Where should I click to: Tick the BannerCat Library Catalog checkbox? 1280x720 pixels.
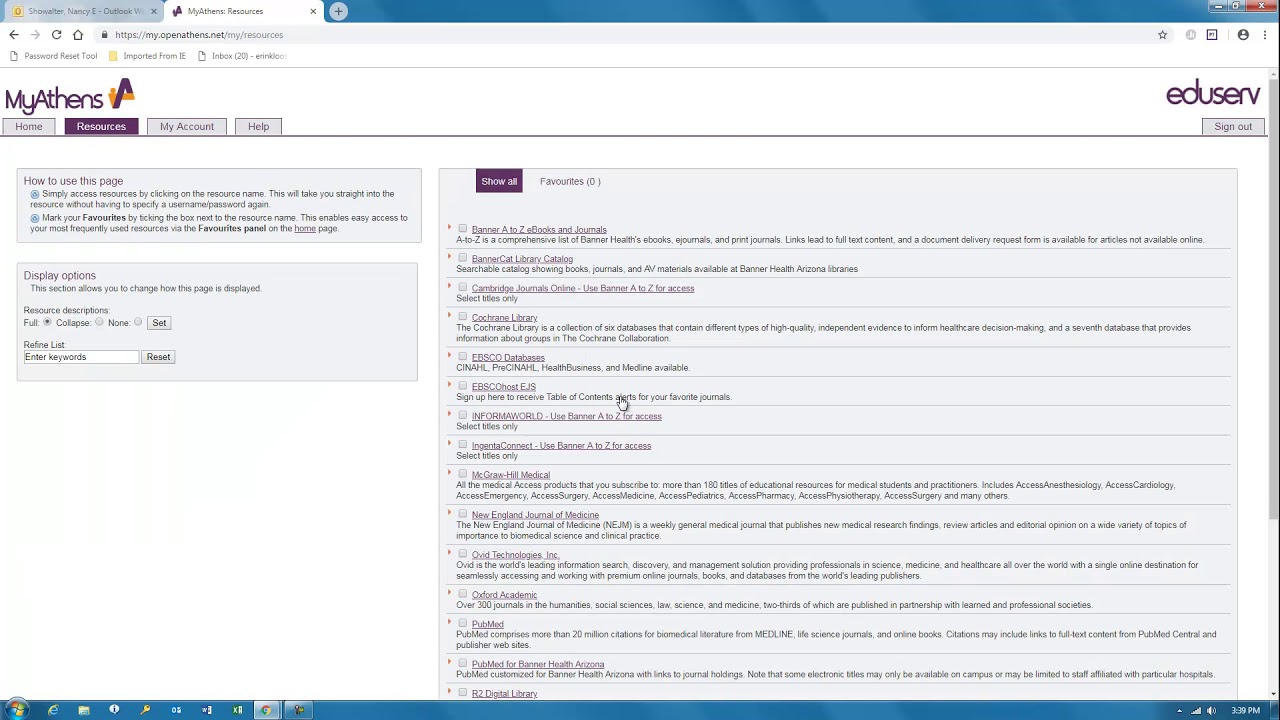point(463,258)
